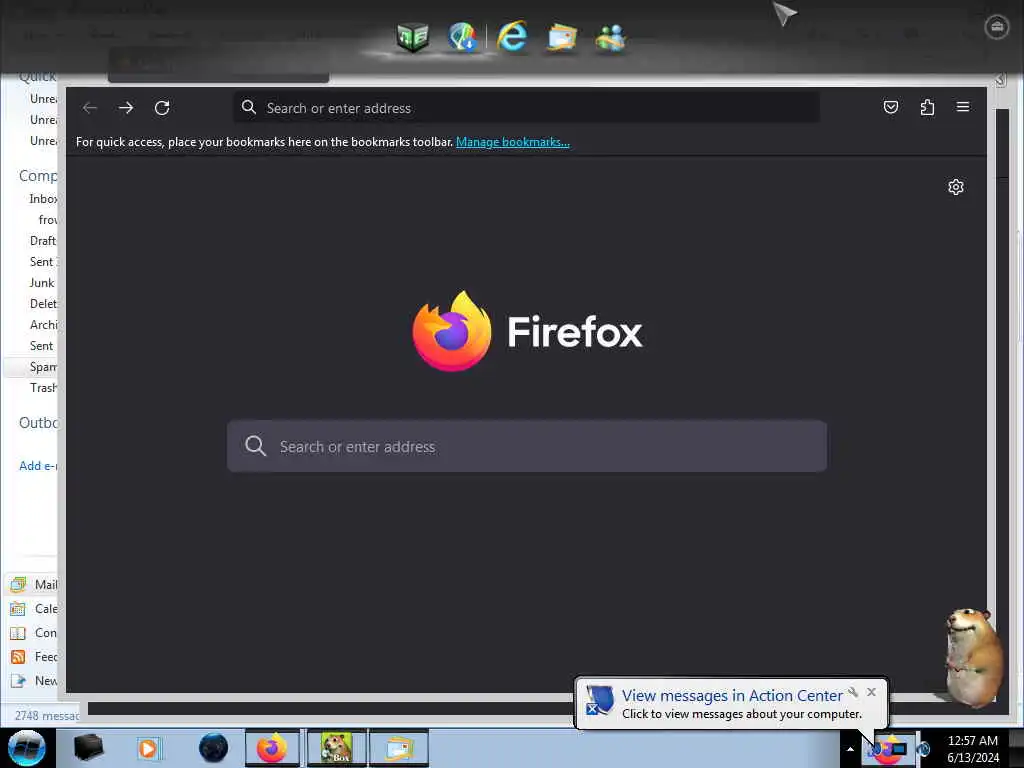Select Drafts folder in mail window
The image size is (1024, 768).
point(43,240)
